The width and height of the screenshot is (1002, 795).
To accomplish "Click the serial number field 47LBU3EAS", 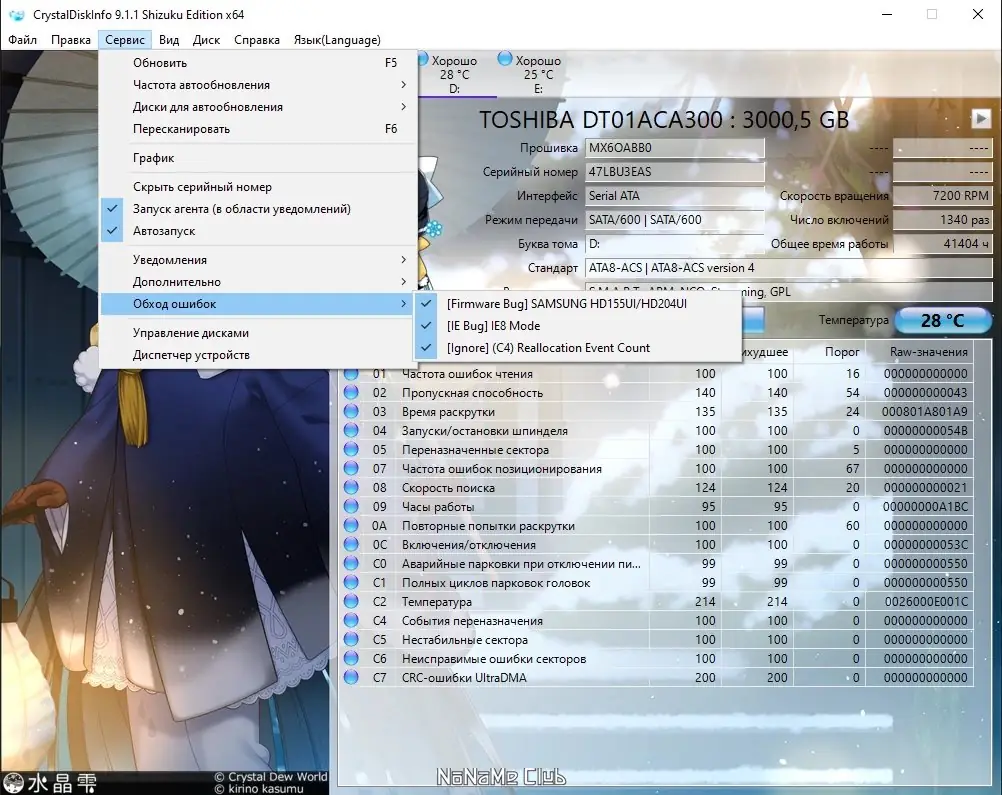I will [675, 171].
